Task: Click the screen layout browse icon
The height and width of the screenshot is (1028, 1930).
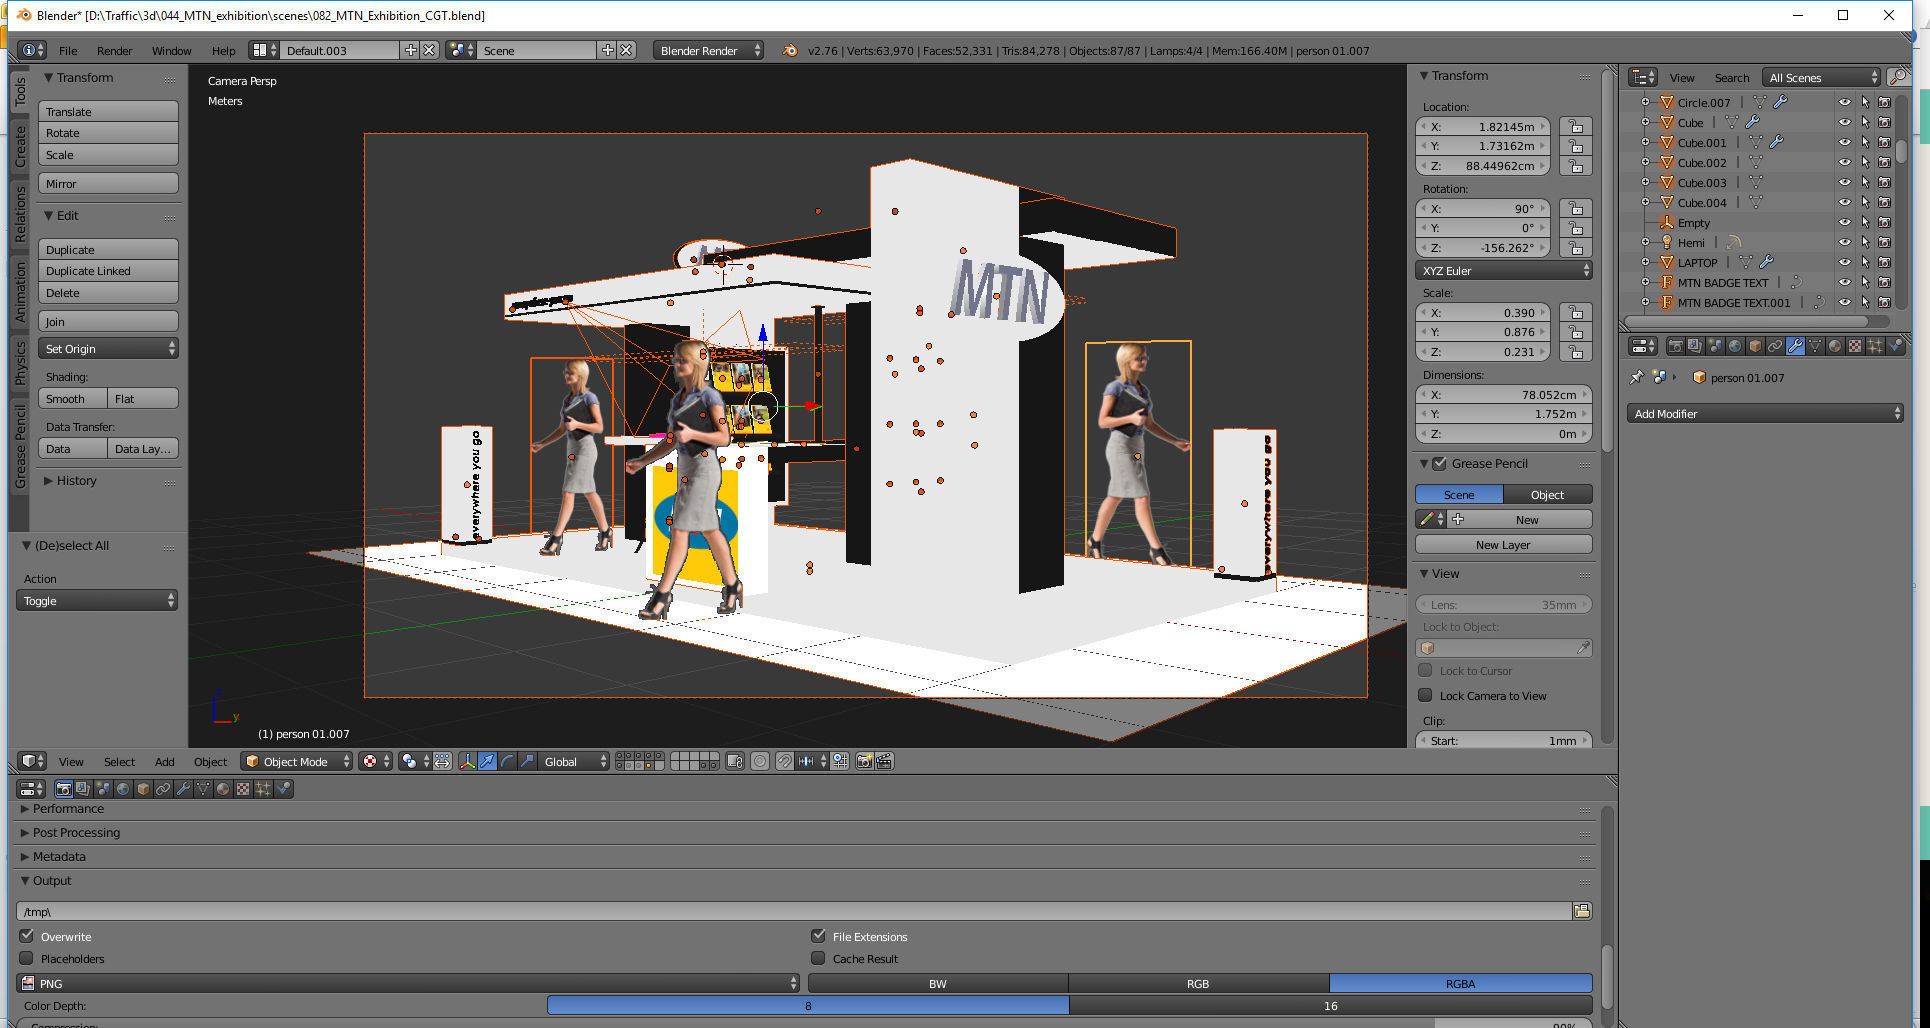Action: point(264,50)
